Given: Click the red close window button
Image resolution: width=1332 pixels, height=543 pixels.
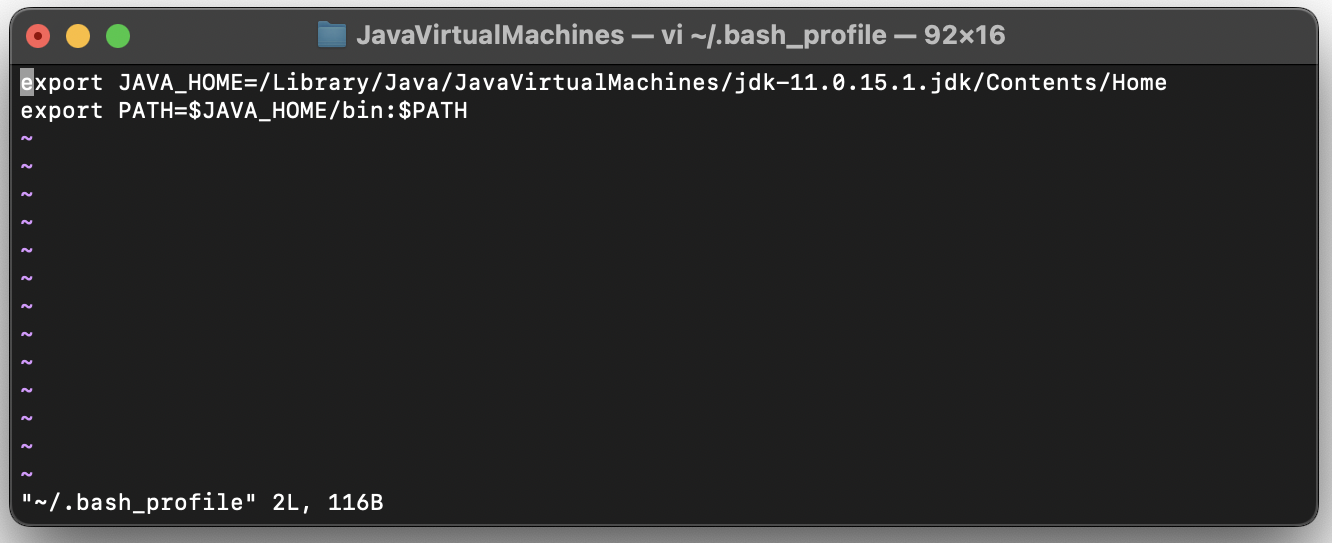Looking at the screenshot, I should tap(38, 37).
